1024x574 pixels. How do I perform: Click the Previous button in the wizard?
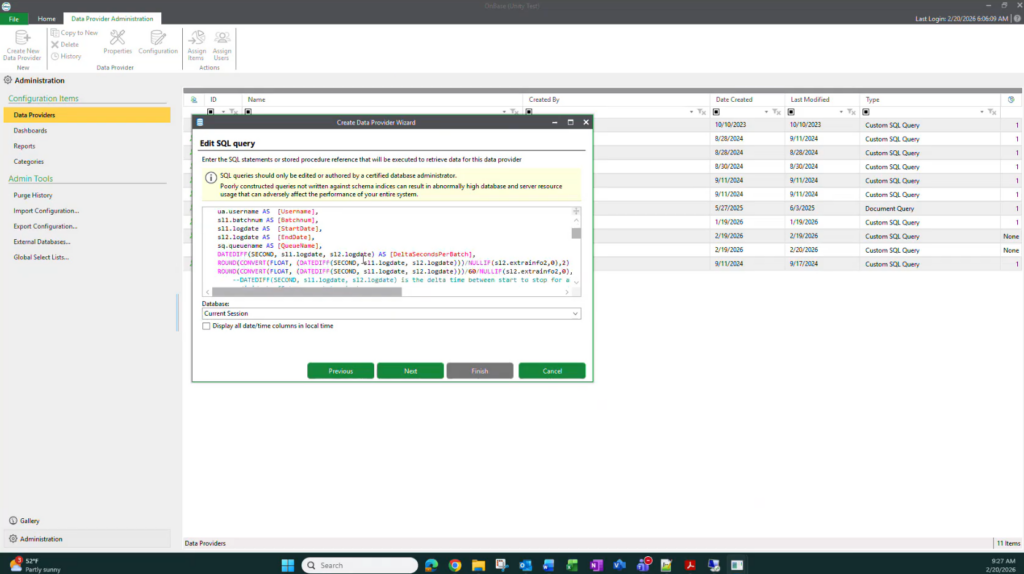click(x=340, y=371)
